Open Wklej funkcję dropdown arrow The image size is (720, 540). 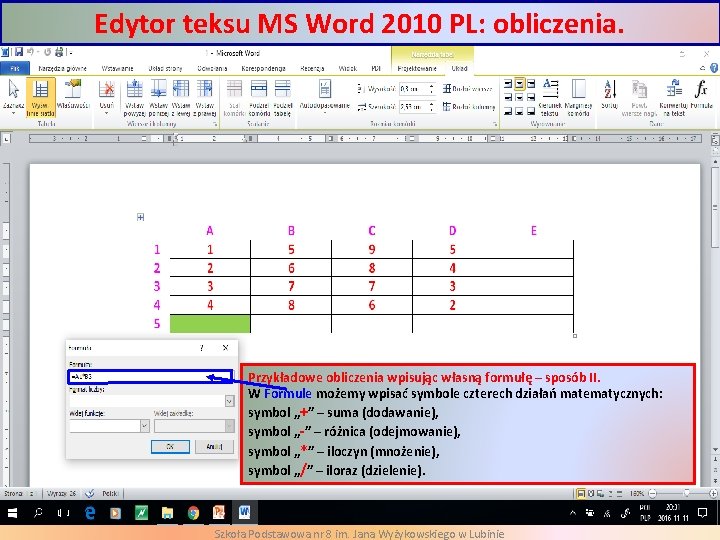pyautogui.click(x=144, y=426)
